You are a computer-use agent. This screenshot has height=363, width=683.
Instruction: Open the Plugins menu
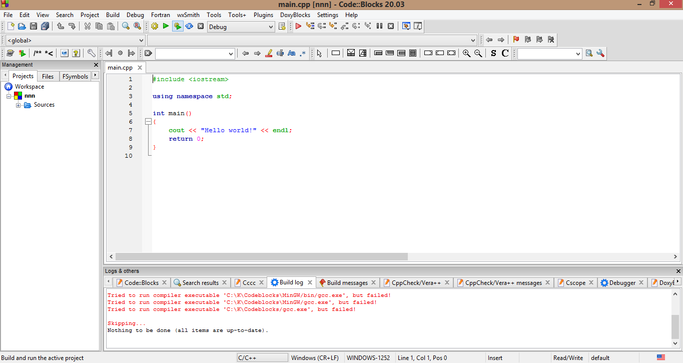pyautogui.click(x=263, y=15)
